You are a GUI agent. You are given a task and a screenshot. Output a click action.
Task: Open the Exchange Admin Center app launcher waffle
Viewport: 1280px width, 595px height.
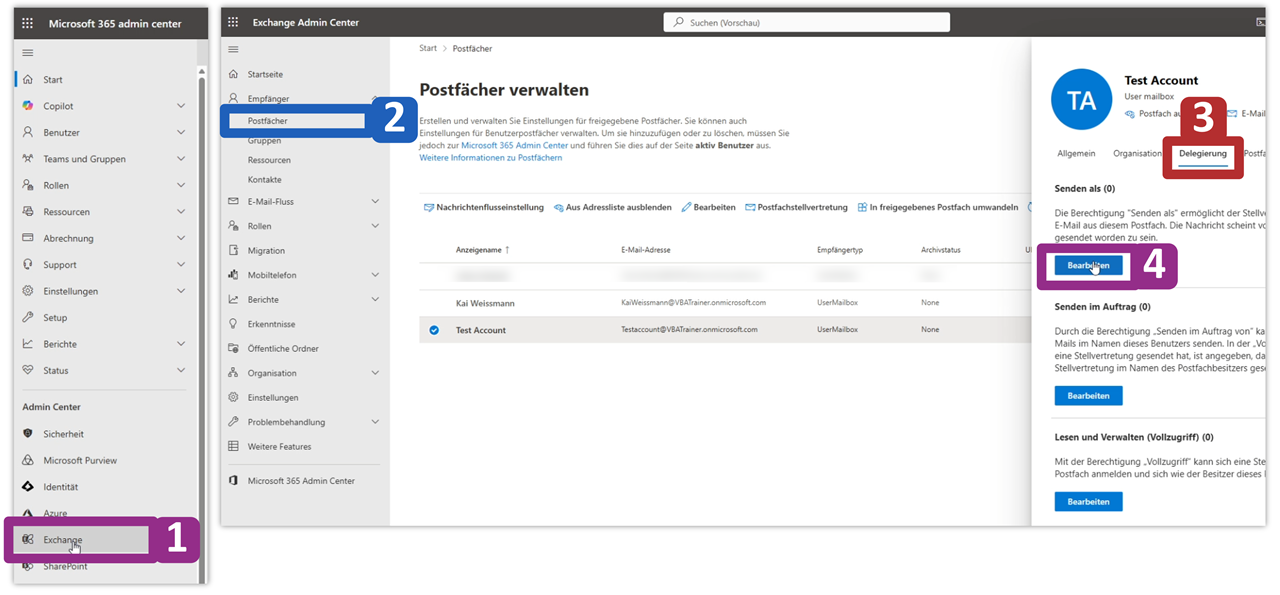pos(233,22)
